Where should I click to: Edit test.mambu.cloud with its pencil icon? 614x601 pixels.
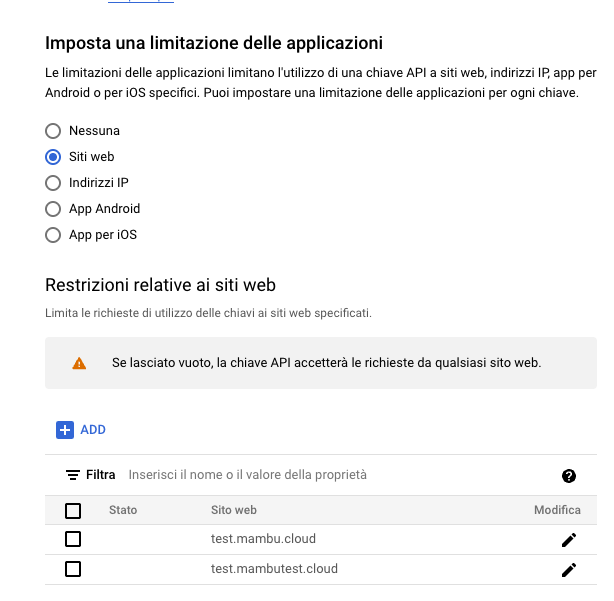click(569, 540)
